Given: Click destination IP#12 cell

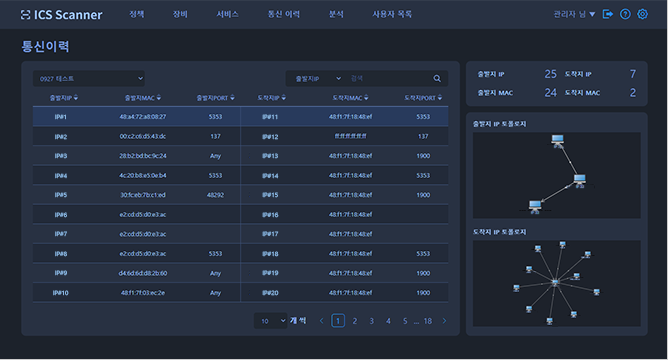Looking at the screenshot, I should tap(270, 137).
